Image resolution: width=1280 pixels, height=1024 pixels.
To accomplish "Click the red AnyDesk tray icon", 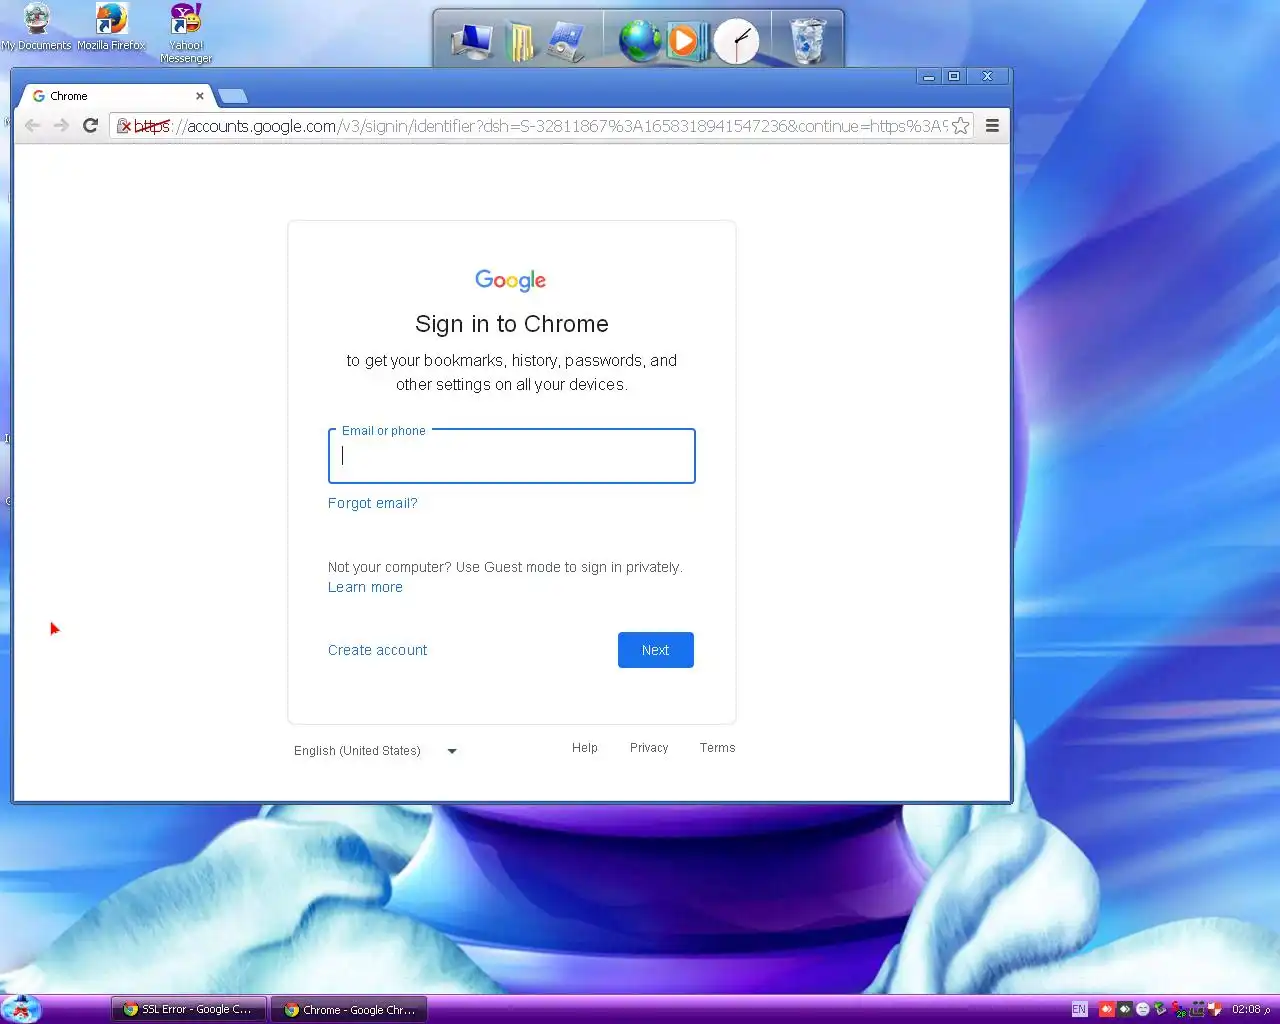I will 1107,1009.
